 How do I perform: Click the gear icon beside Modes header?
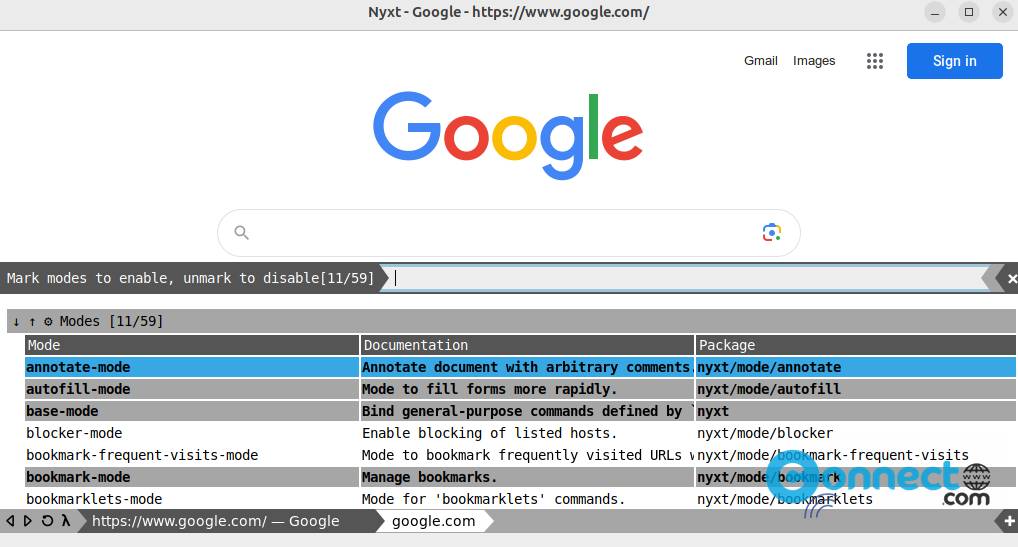48,321
